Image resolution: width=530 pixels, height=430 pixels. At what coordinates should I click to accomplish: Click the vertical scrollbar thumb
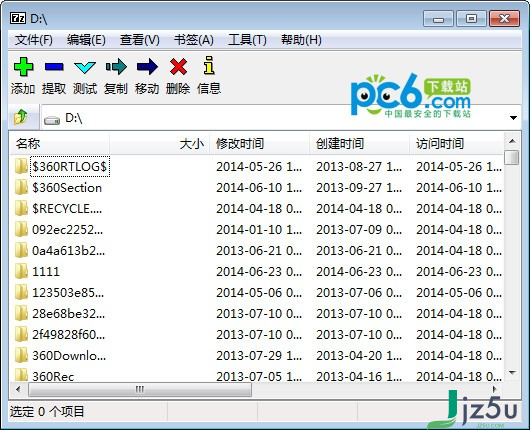512,158
